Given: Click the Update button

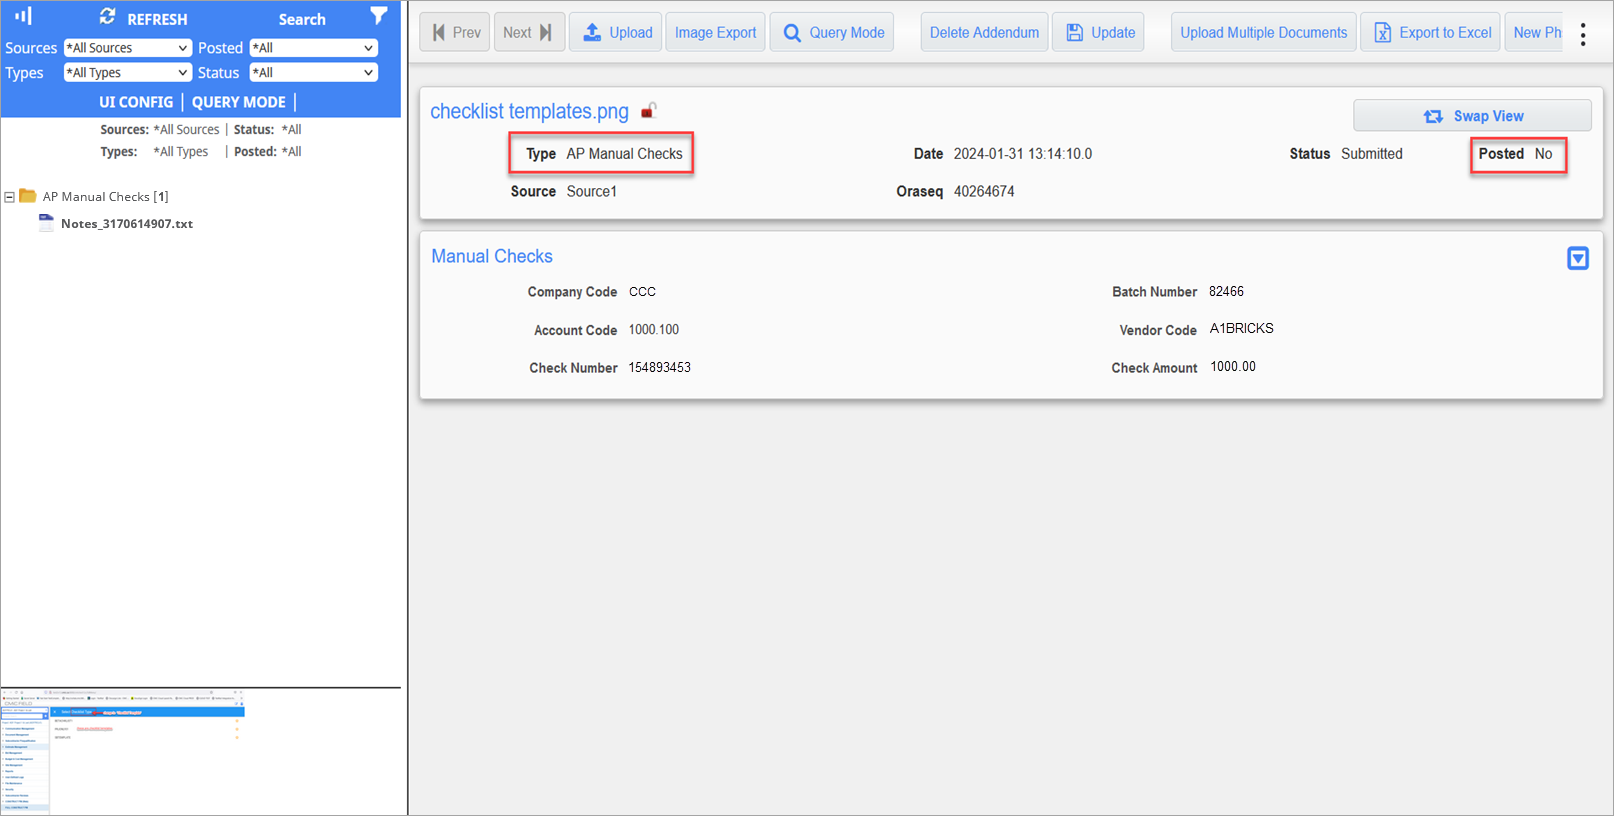Looking at the screenshot, I should click(x=1098, y=32).
